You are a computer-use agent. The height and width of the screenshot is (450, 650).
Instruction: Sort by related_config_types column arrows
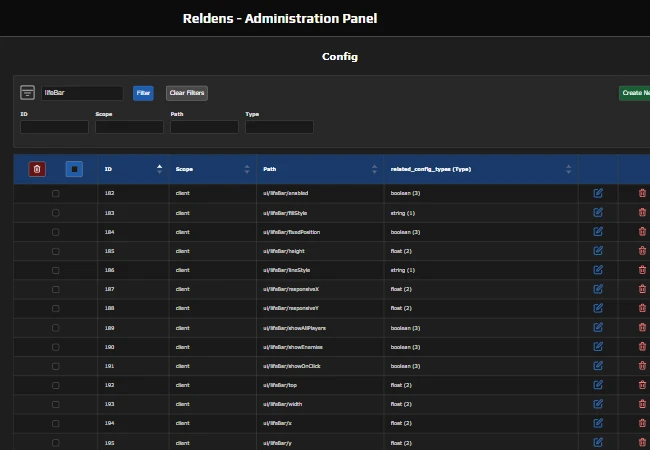click(568, 169)
